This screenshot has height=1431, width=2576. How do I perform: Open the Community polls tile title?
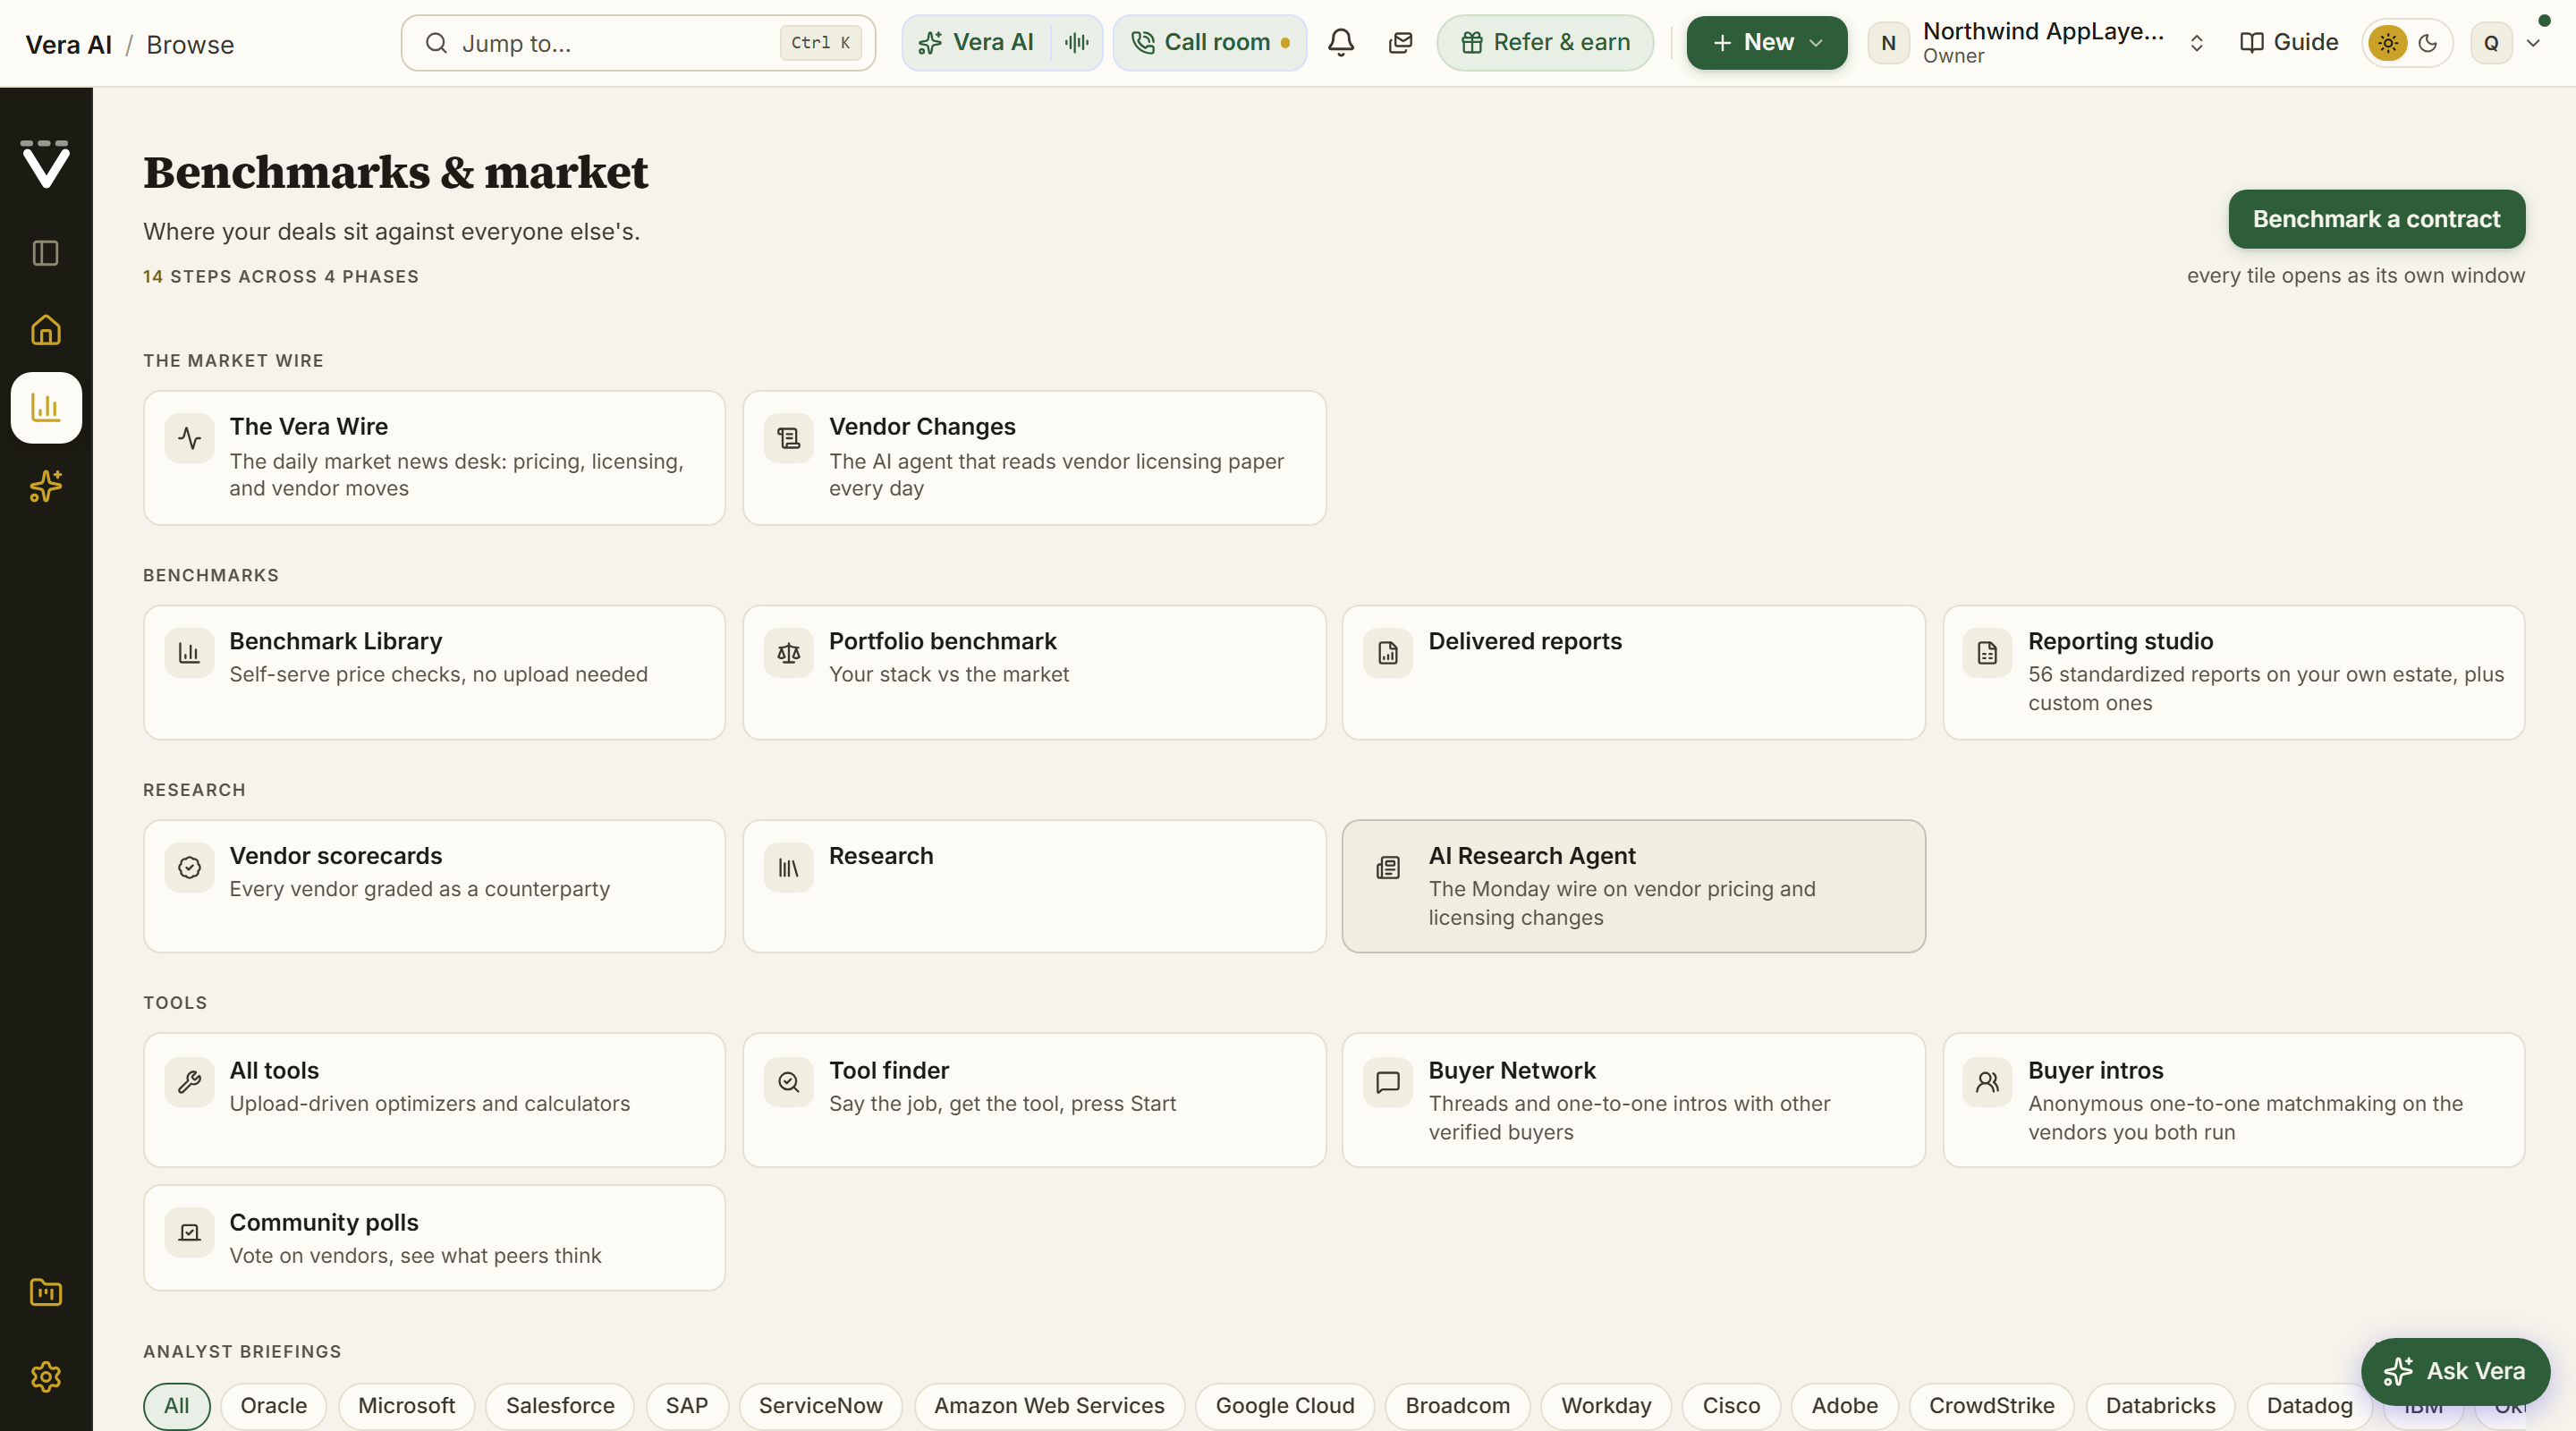(324, 1222)
